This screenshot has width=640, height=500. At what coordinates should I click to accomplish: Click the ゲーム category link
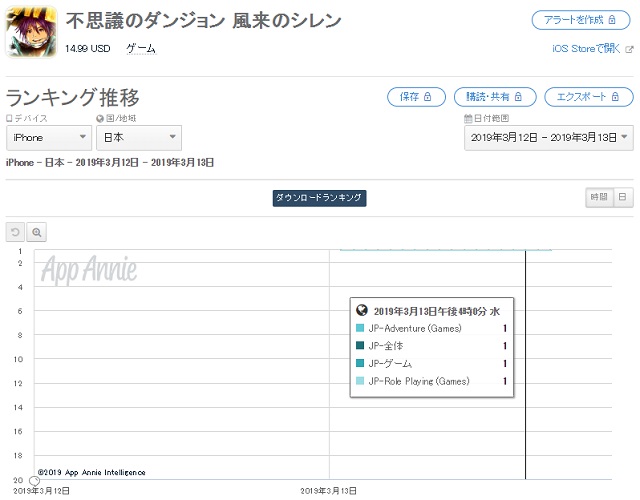pos(141,49)
